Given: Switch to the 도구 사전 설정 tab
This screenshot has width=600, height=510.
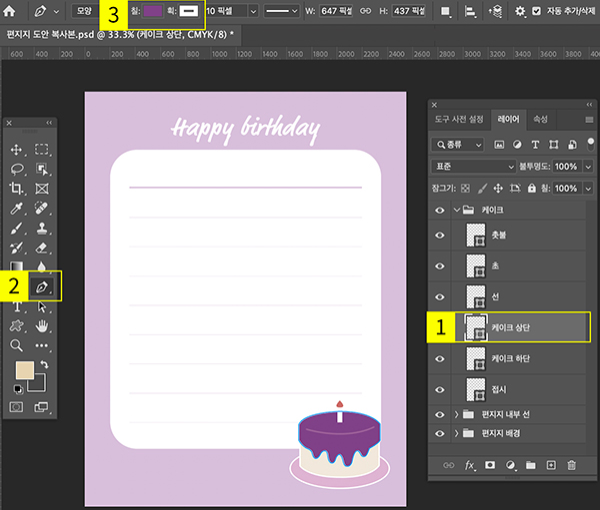Looking at the screenshot, I should point(458,119).
